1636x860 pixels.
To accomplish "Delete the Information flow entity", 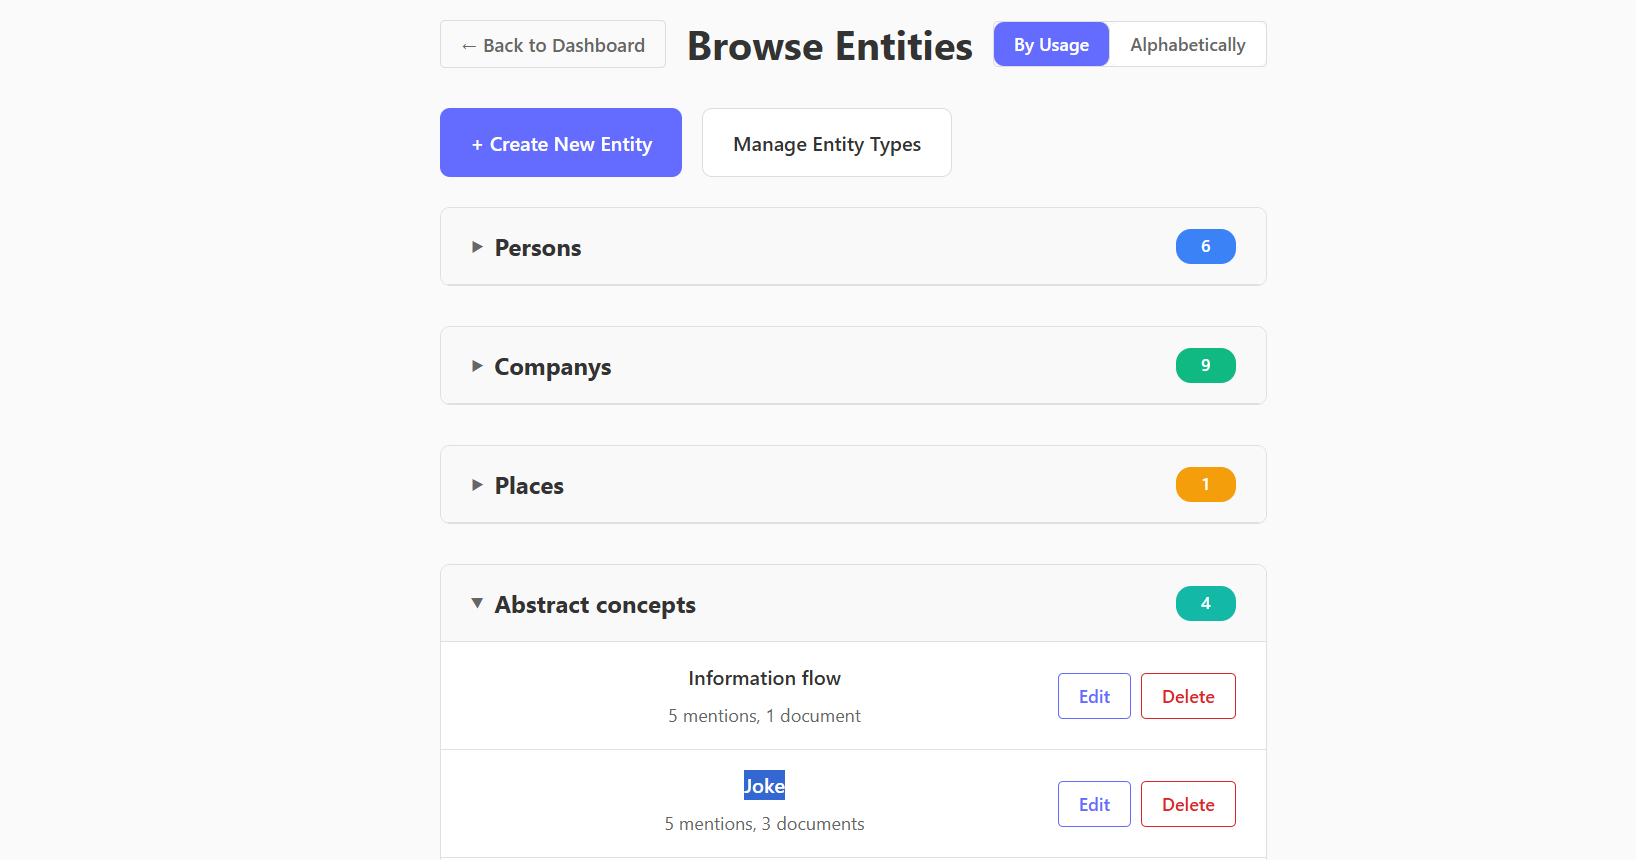I will (1188, 696).
